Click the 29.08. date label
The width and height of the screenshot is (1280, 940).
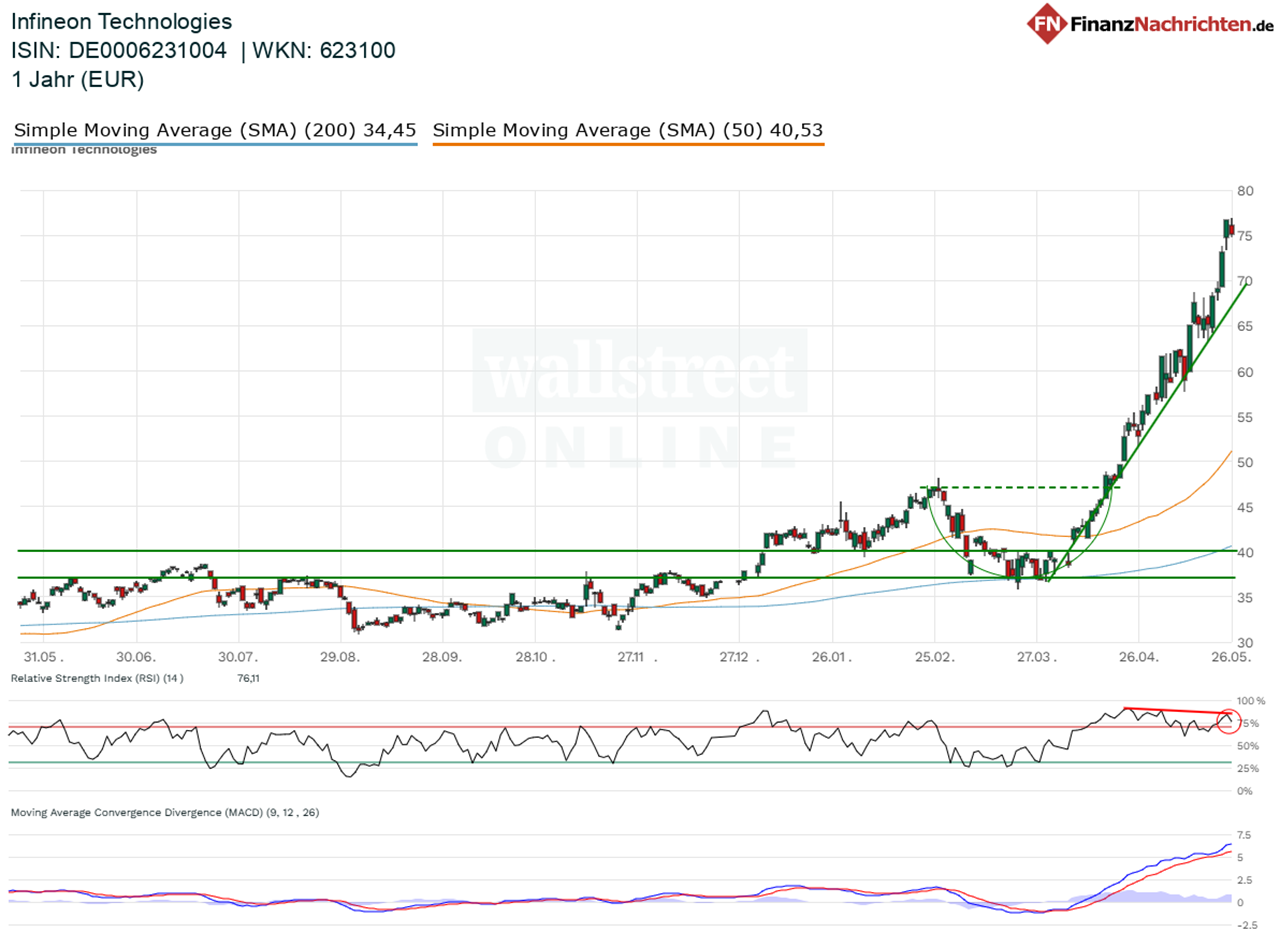coord(340,658)
